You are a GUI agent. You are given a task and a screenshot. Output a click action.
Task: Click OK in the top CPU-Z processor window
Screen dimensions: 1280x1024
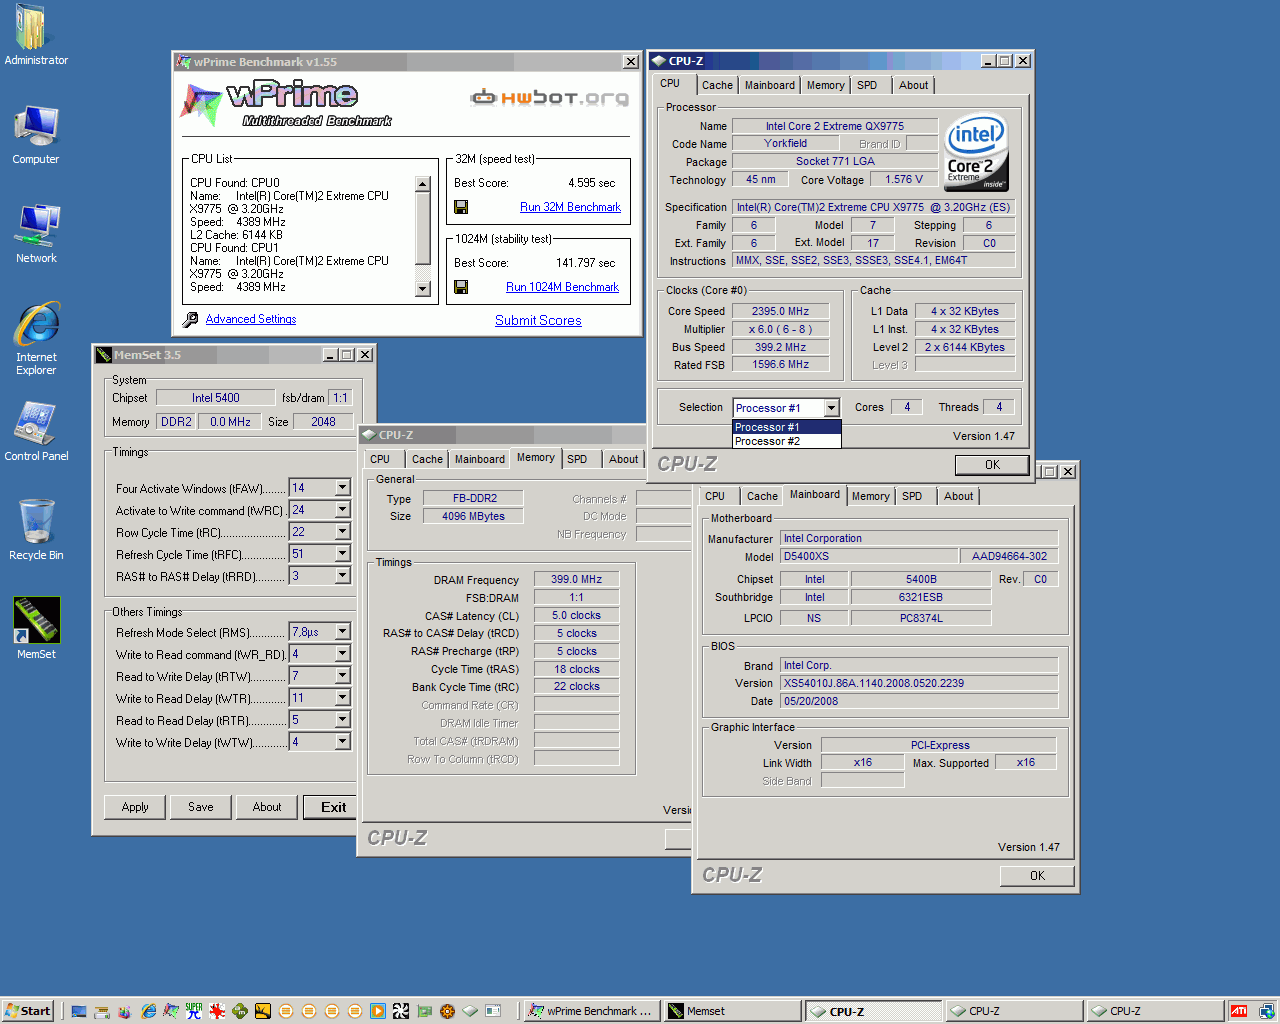pyautogui.click(x=992, y=465)
